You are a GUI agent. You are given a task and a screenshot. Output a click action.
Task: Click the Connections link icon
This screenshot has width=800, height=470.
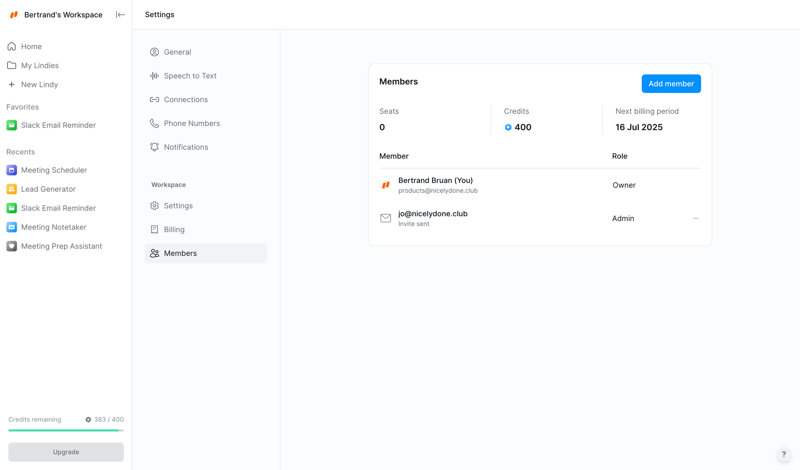click(x=154, y=100)
